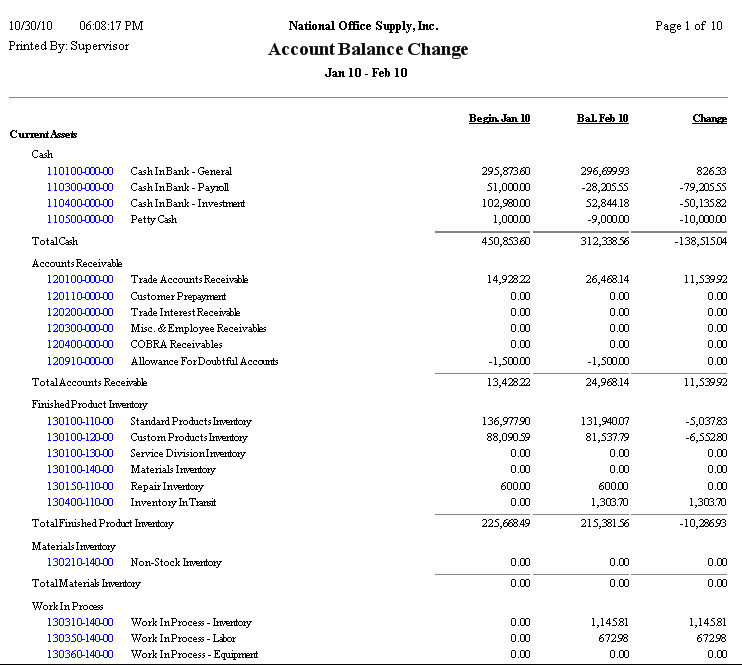Image resolution: width=742 pixels, height=665 pixels.
Task: Click Allowance For Doubtful Accounts link 120910-000-00
Action: pyautogui.click(x=80, y=361)
